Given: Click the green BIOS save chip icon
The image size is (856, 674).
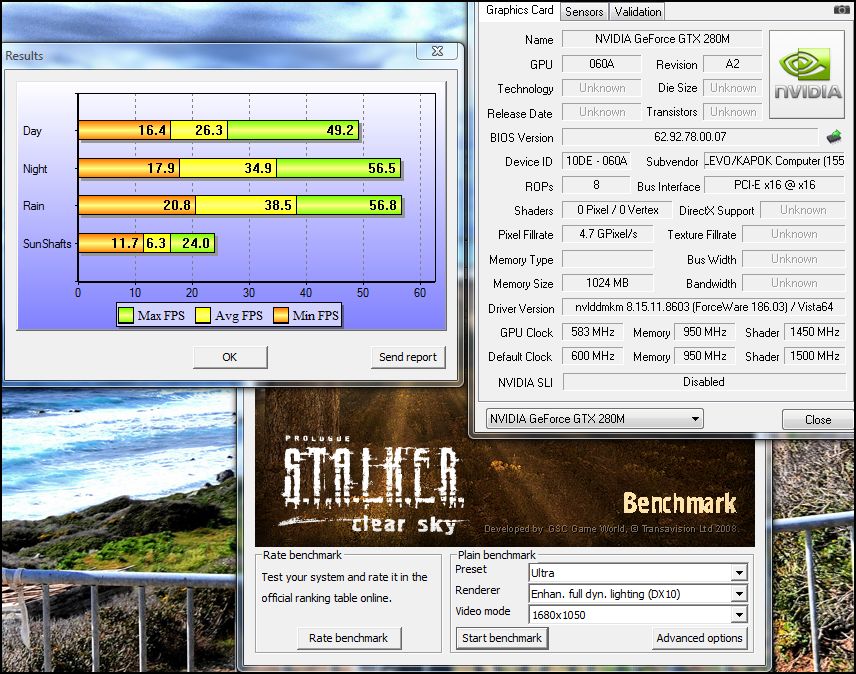Looking at the screenshot, I should pyautogui.click(x=833, y=137).
